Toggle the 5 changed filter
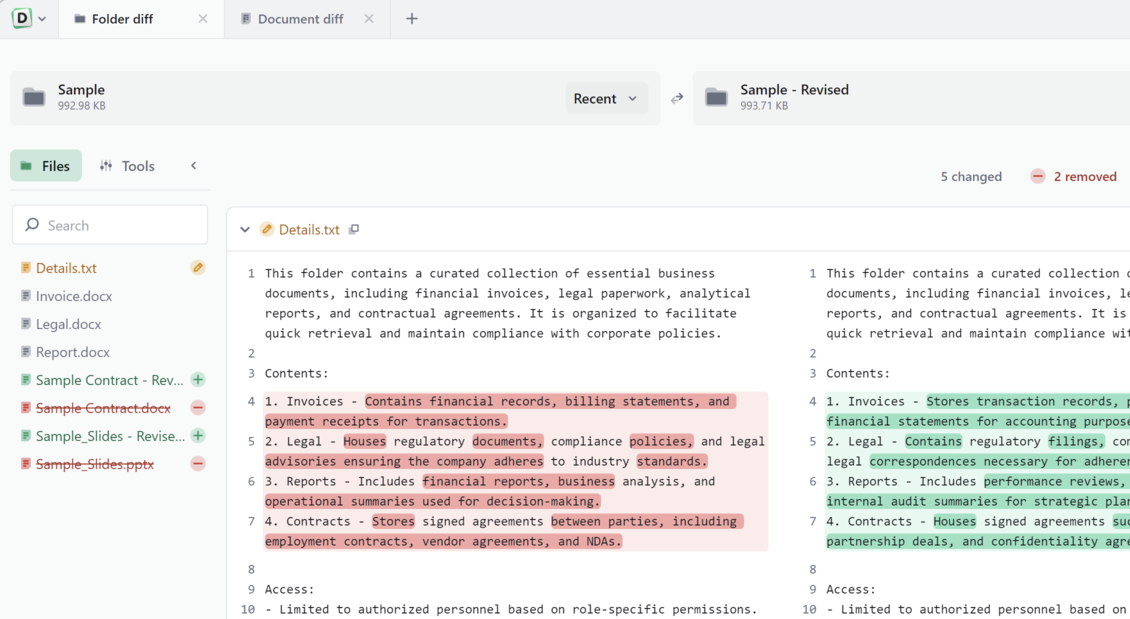Screen dimensions: 1130x619 [x=970, y=176]
